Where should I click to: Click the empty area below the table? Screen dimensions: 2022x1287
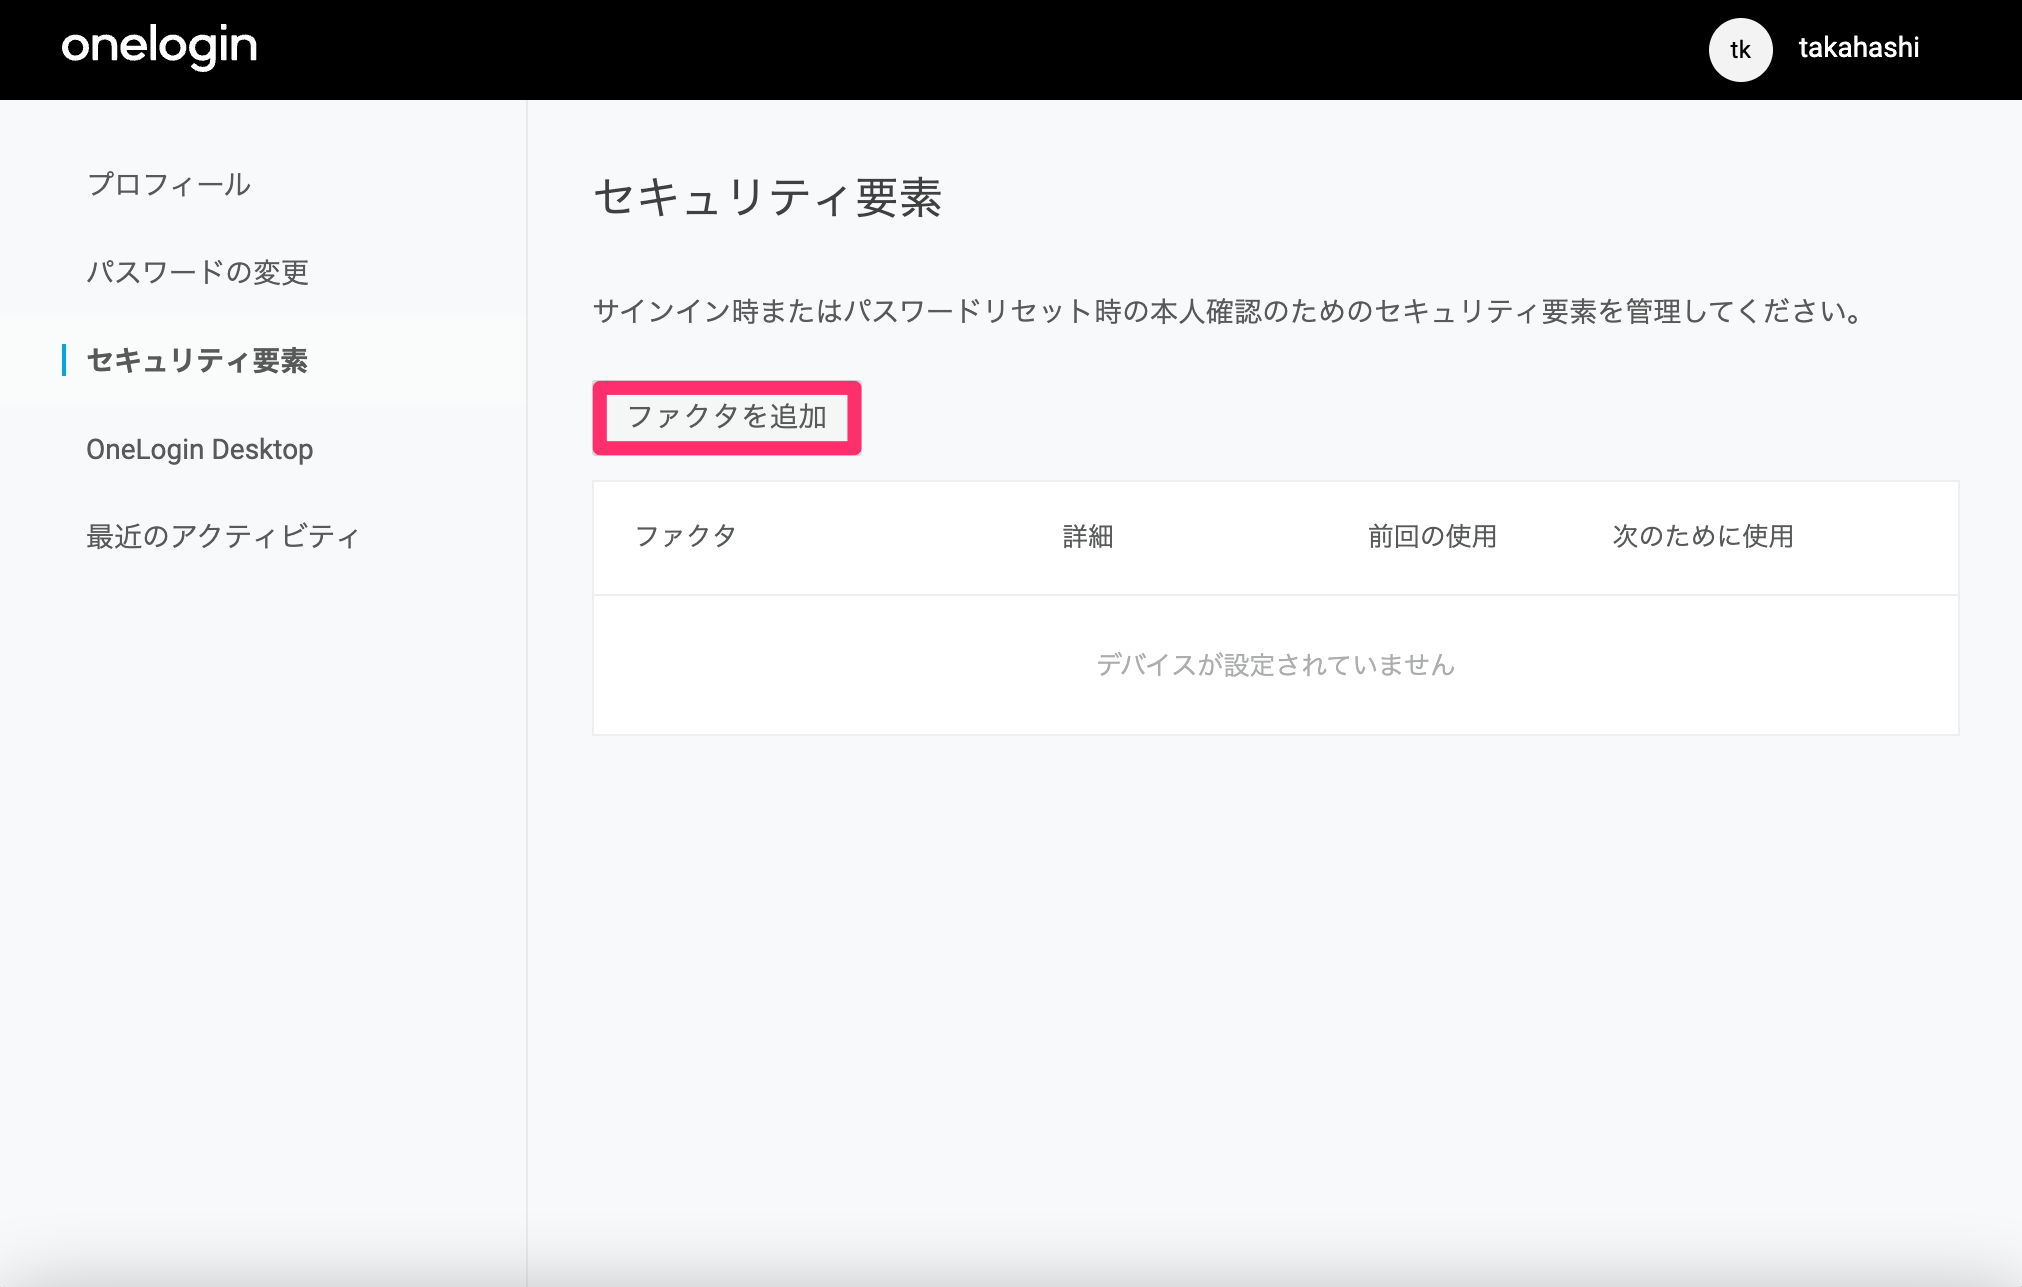point(1275,1000)
